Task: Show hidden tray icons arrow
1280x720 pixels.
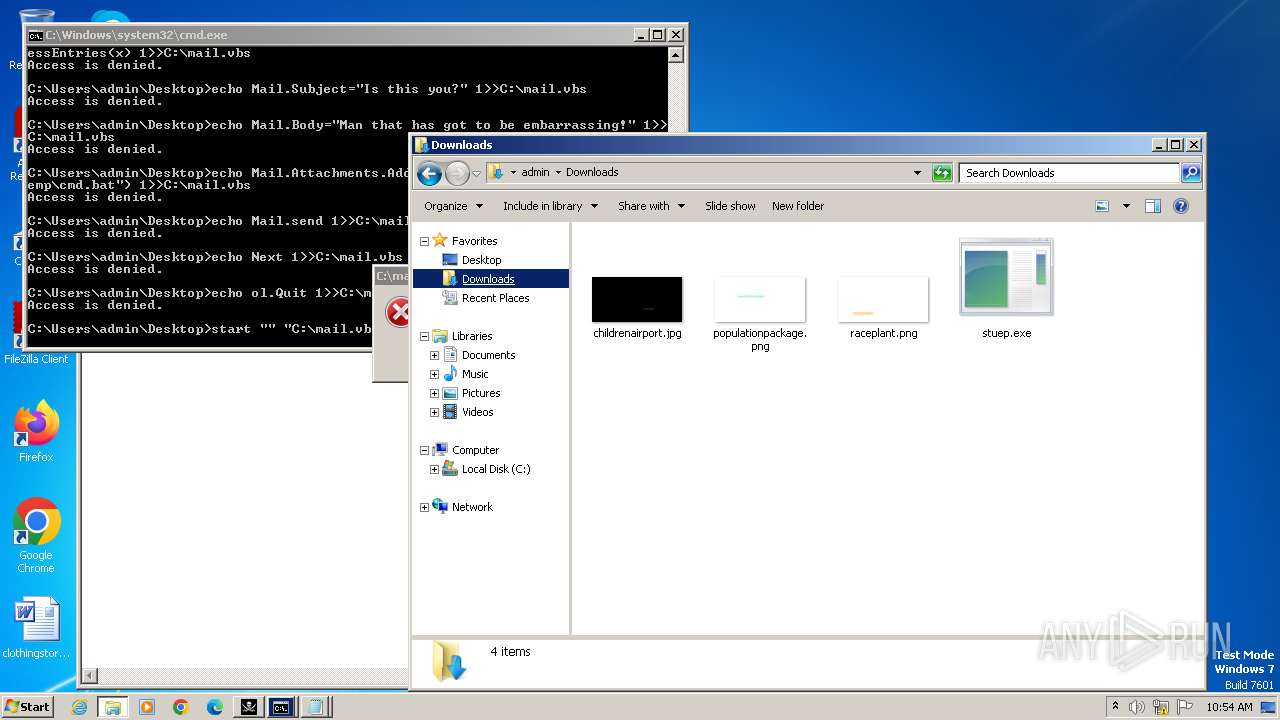Action: tap(1115, 707)
